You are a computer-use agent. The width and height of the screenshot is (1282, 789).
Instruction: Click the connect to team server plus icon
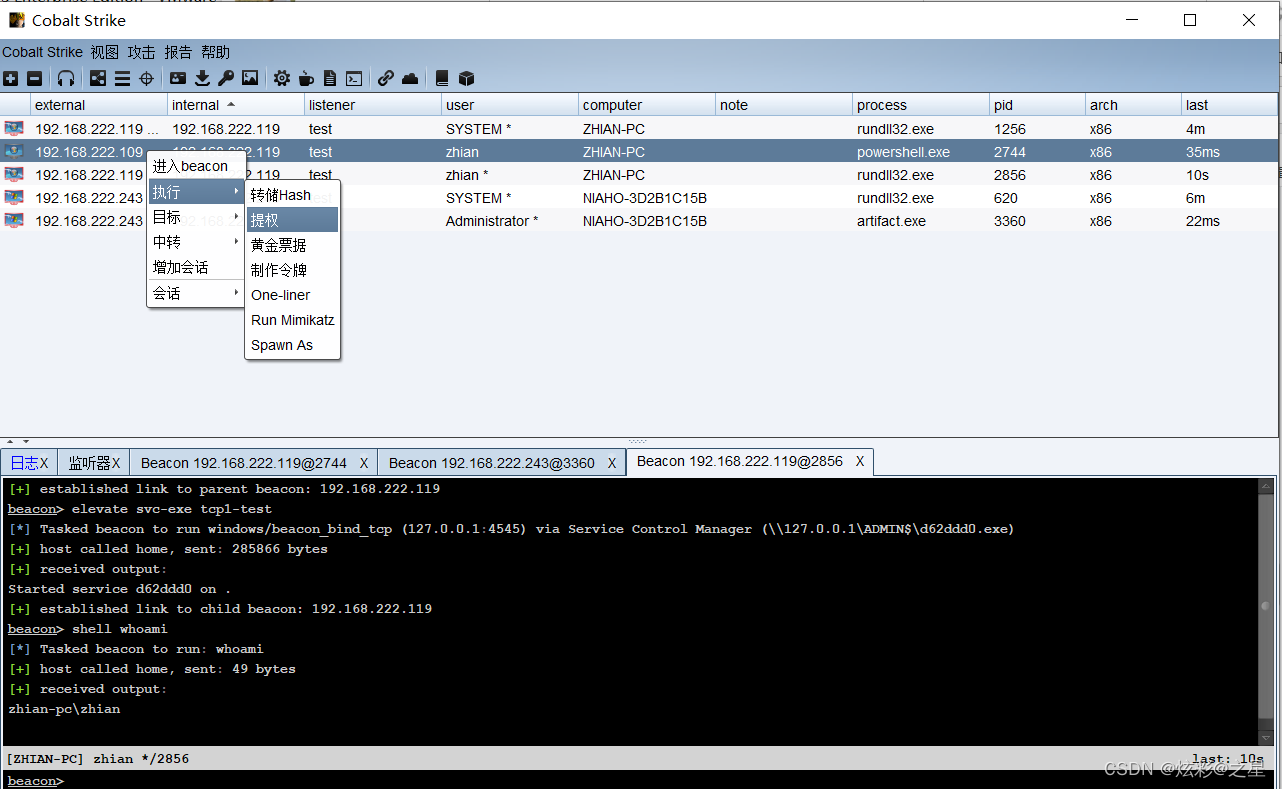tap(10, 78)
